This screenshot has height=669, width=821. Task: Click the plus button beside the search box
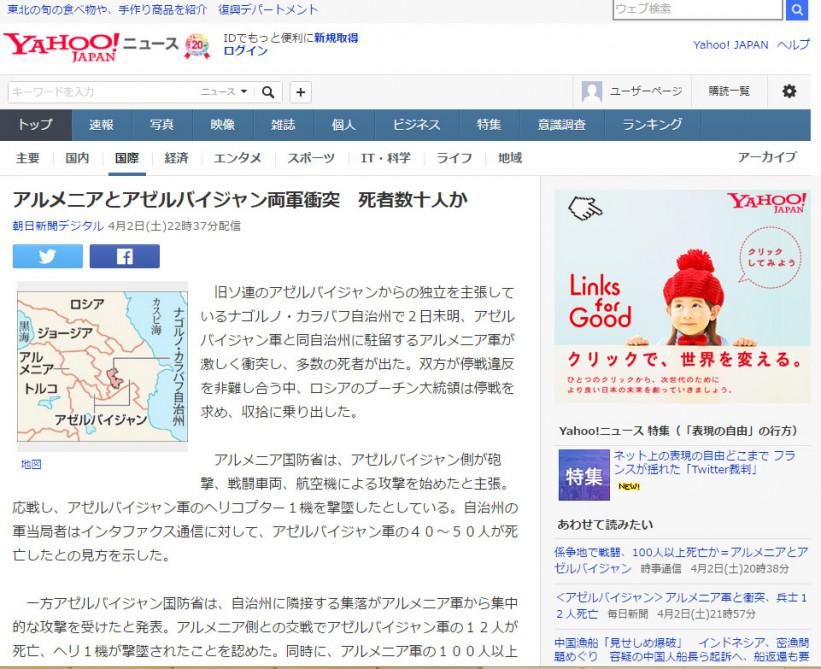pyautogui.click(x=301, y=92)
